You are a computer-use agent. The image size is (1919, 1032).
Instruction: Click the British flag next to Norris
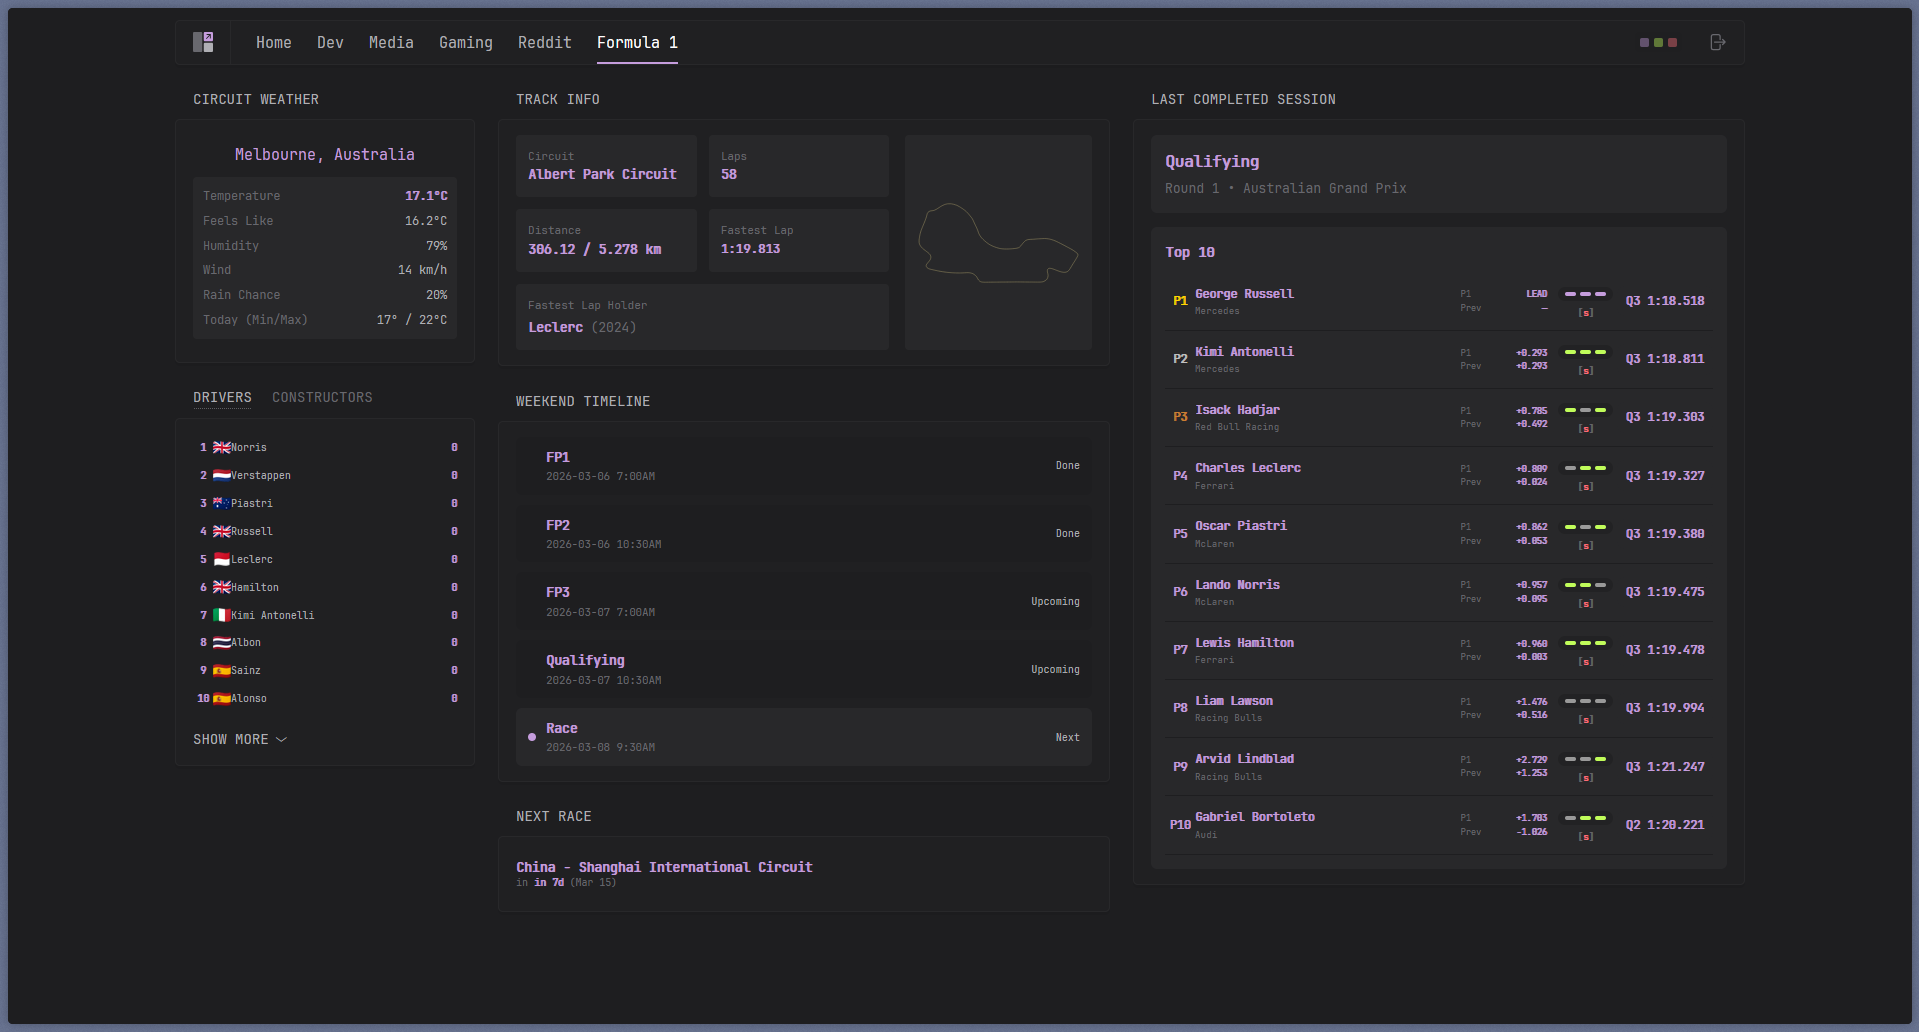221,447
